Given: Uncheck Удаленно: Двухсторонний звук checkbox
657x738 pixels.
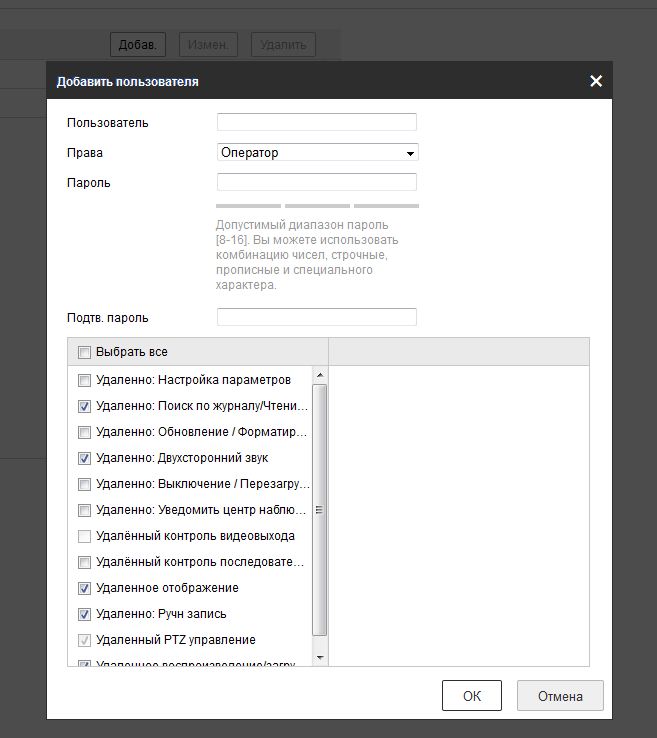Looking at the screenshot, I should pos(84,458).
